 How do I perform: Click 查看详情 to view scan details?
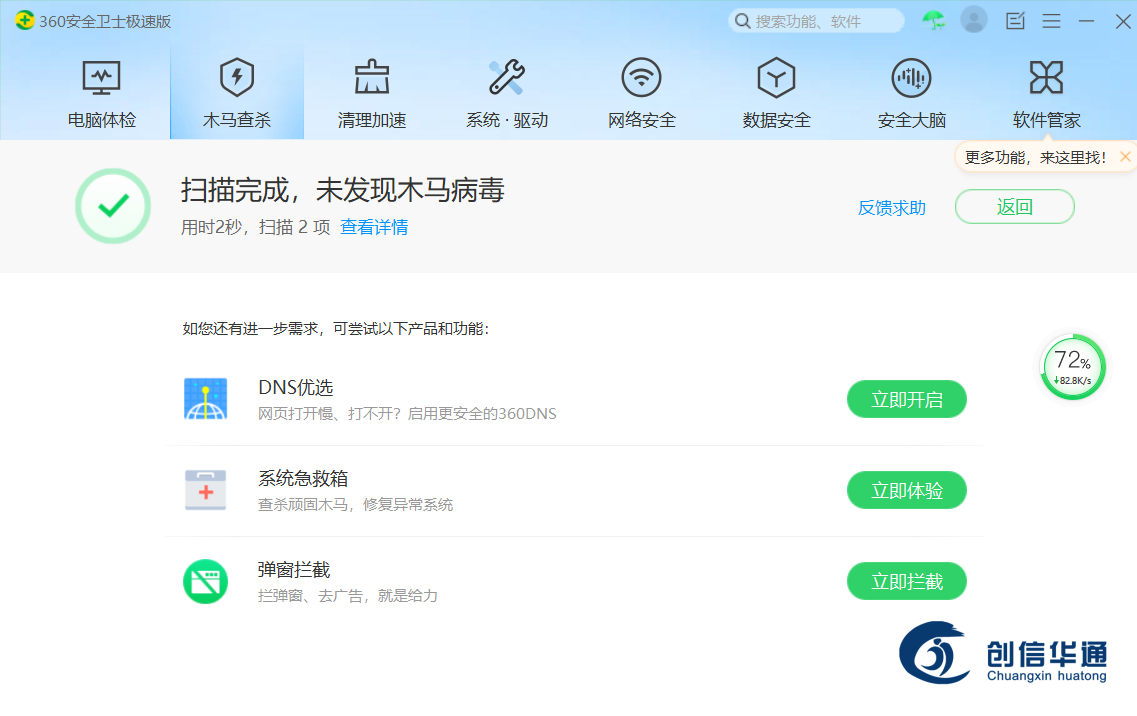(374, 227)
